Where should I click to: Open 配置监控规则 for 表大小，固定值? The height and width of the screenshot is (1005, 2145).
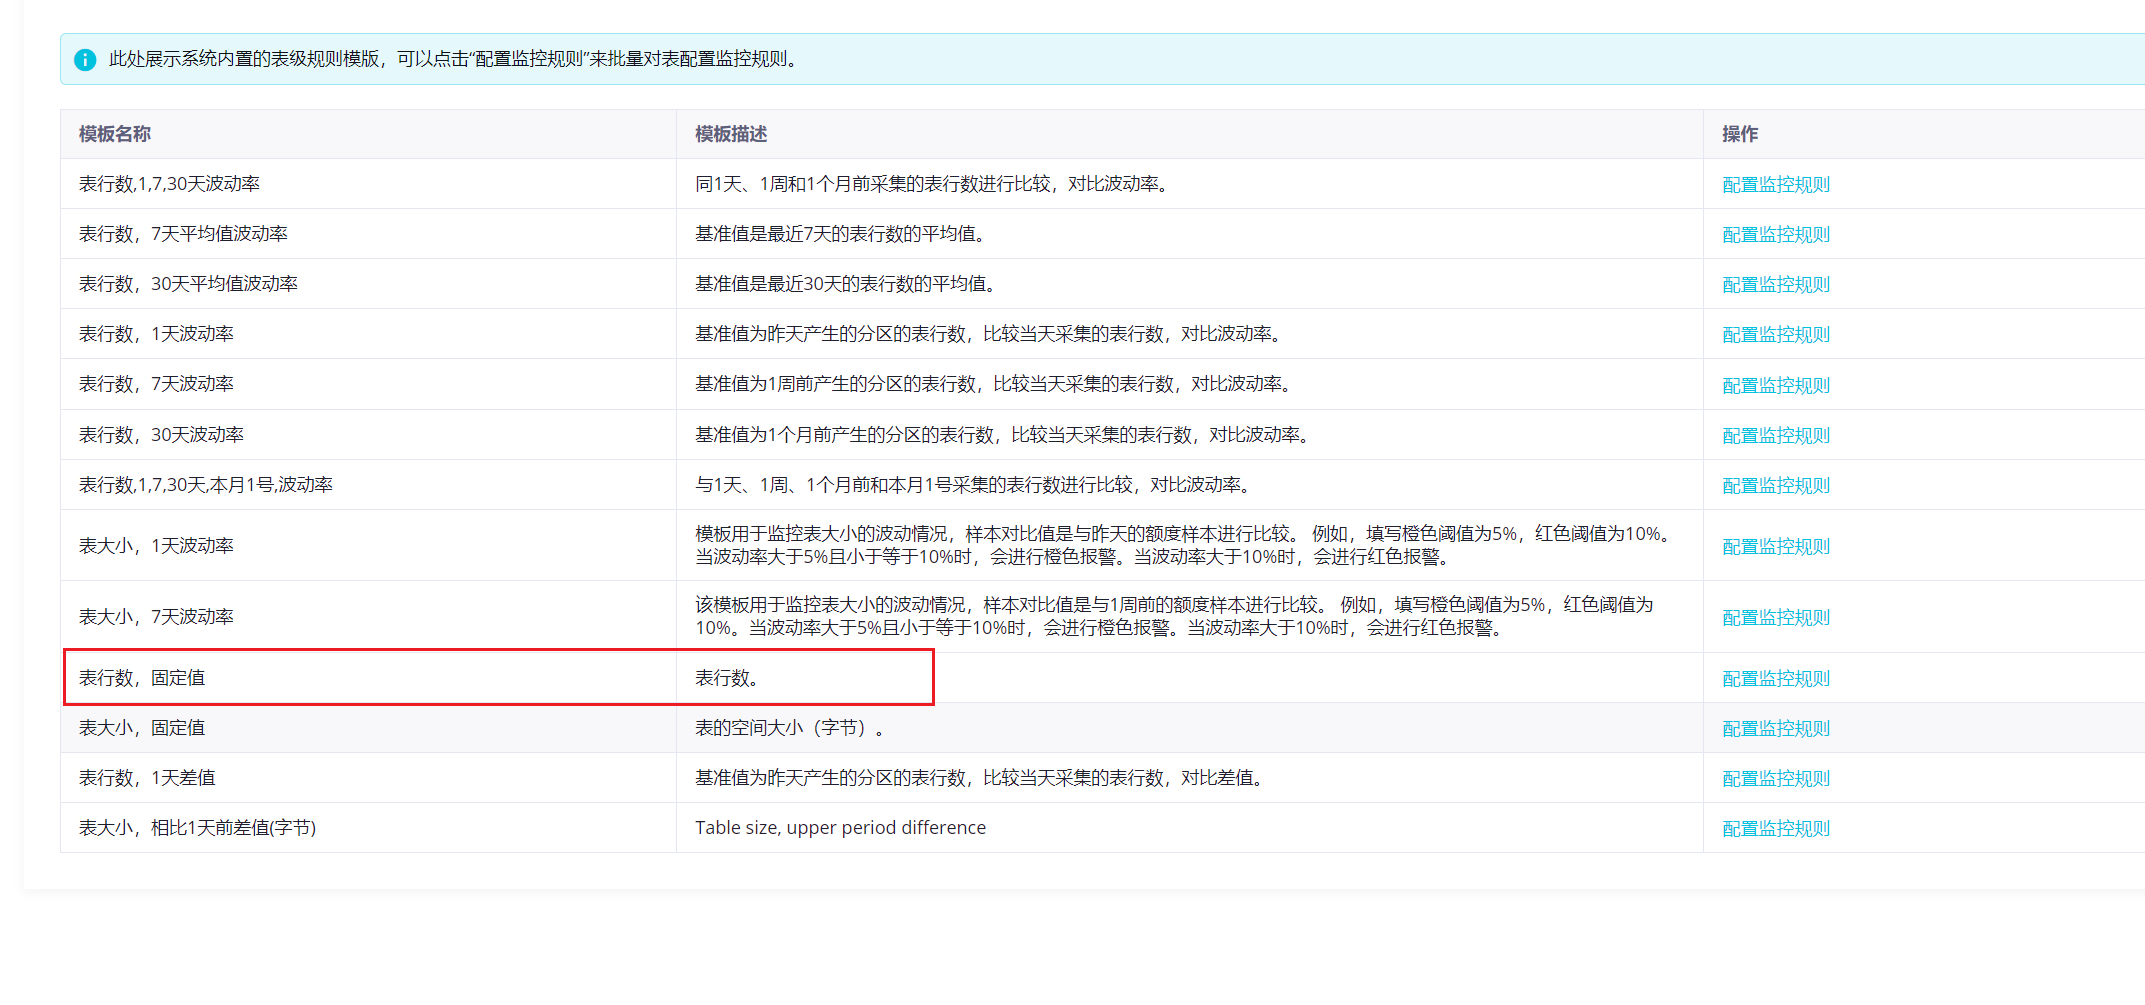point(1775,729)
